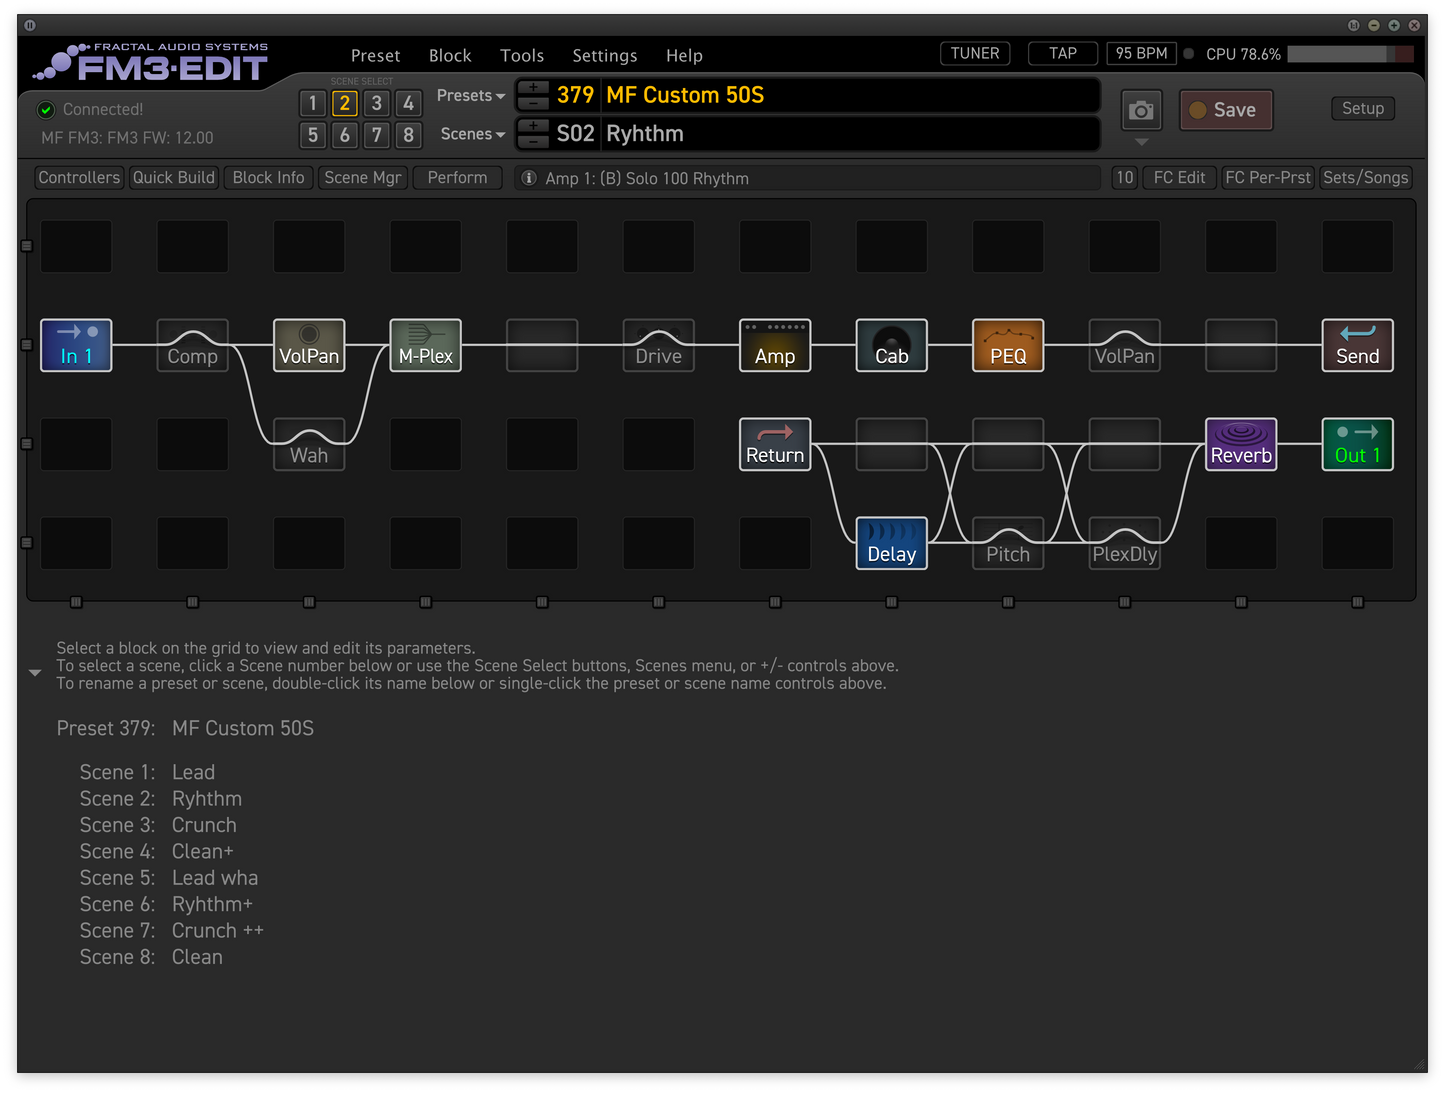Viewport: 1445px width, 1093px height.
Task: Select the Reverb block
Action: 1241,444
